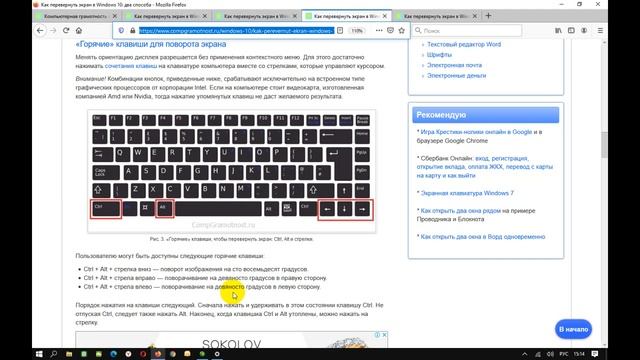Show site security padlock details
Image resolution: width=640 pixels, height=360 pixels.
pyautogui.click(x=132, y=31)
